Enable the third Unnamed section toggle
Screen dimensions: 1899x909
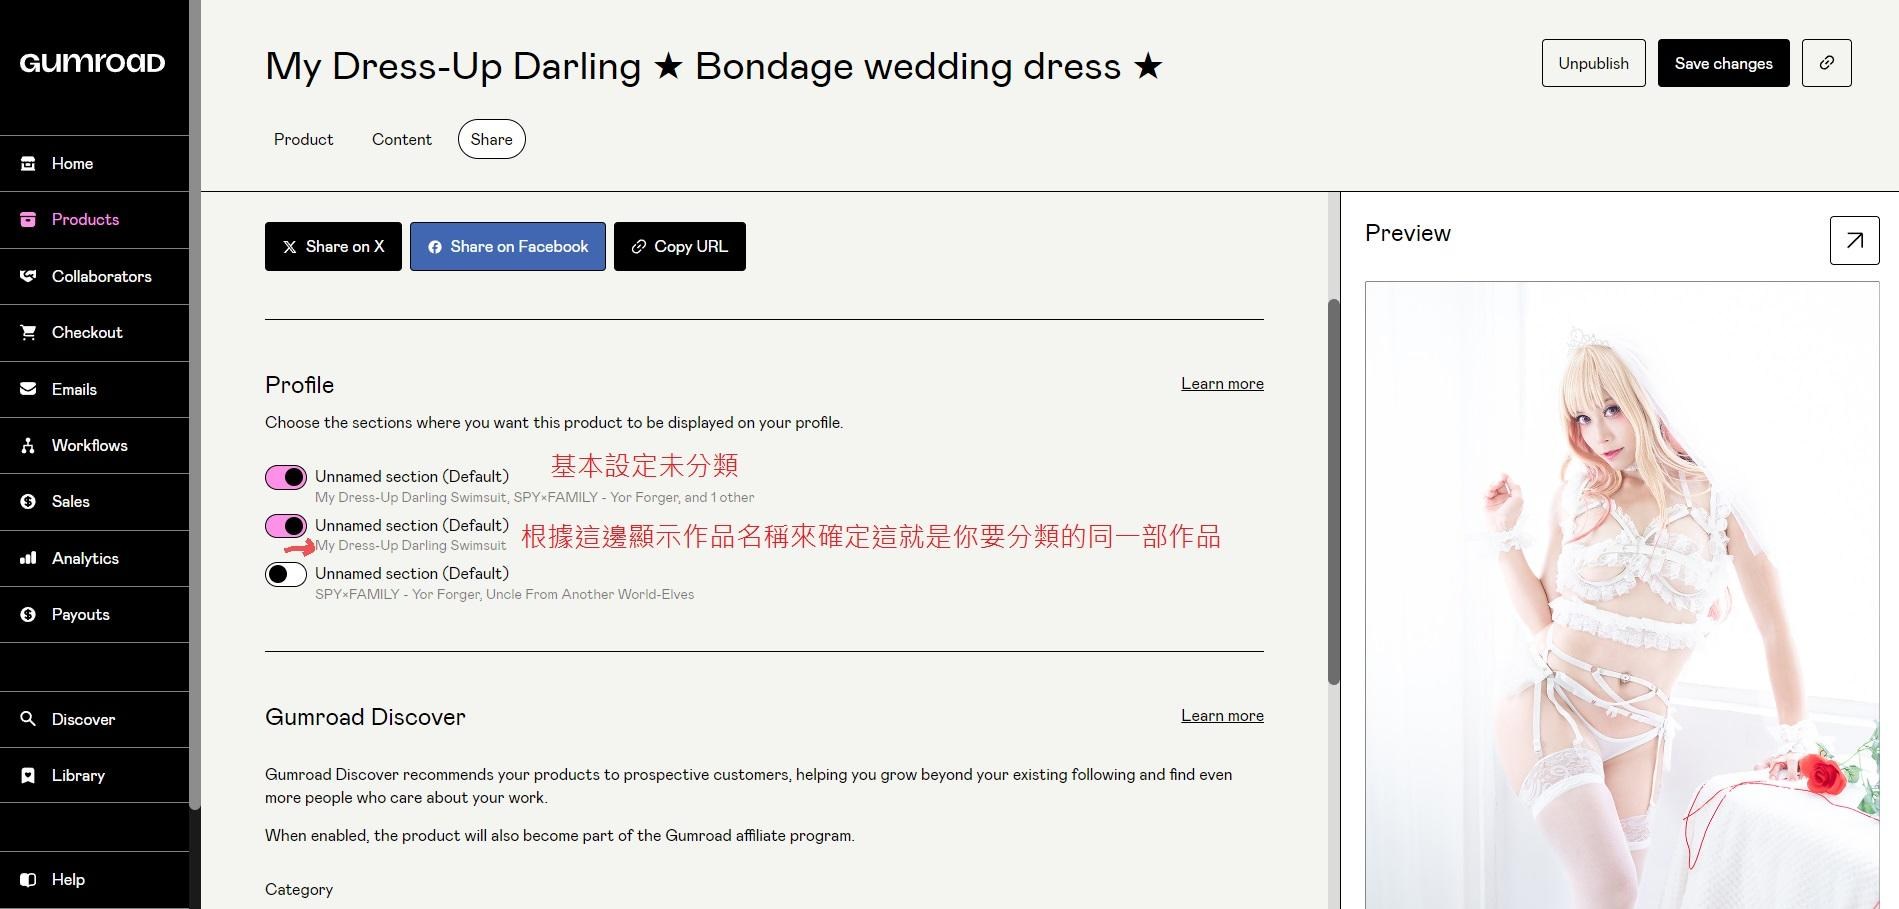click(286, 574)
